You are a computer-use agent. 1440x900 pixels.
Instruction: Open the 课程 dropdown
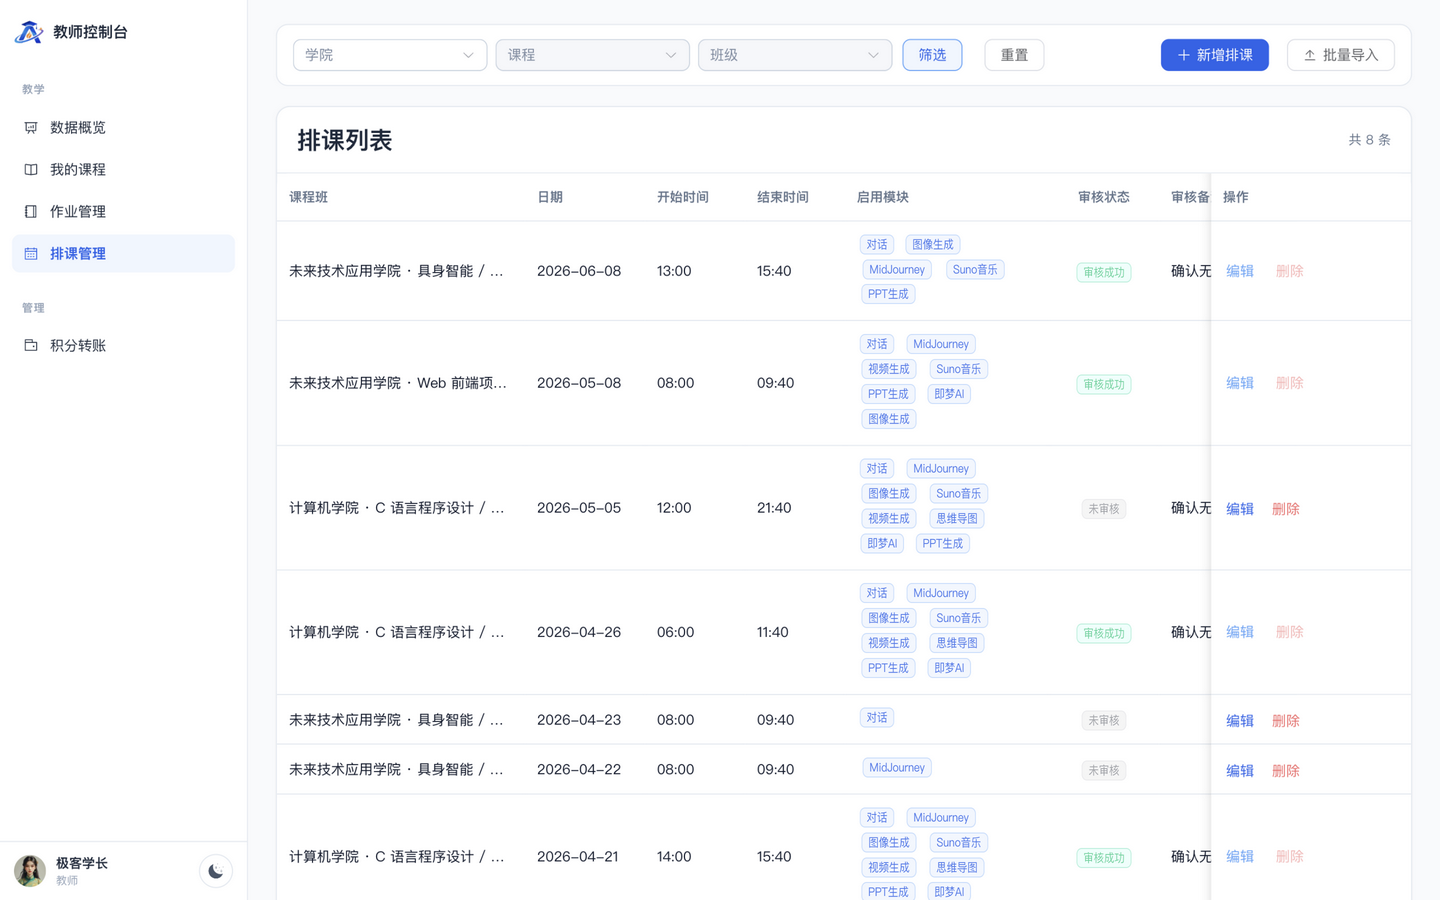592,55
